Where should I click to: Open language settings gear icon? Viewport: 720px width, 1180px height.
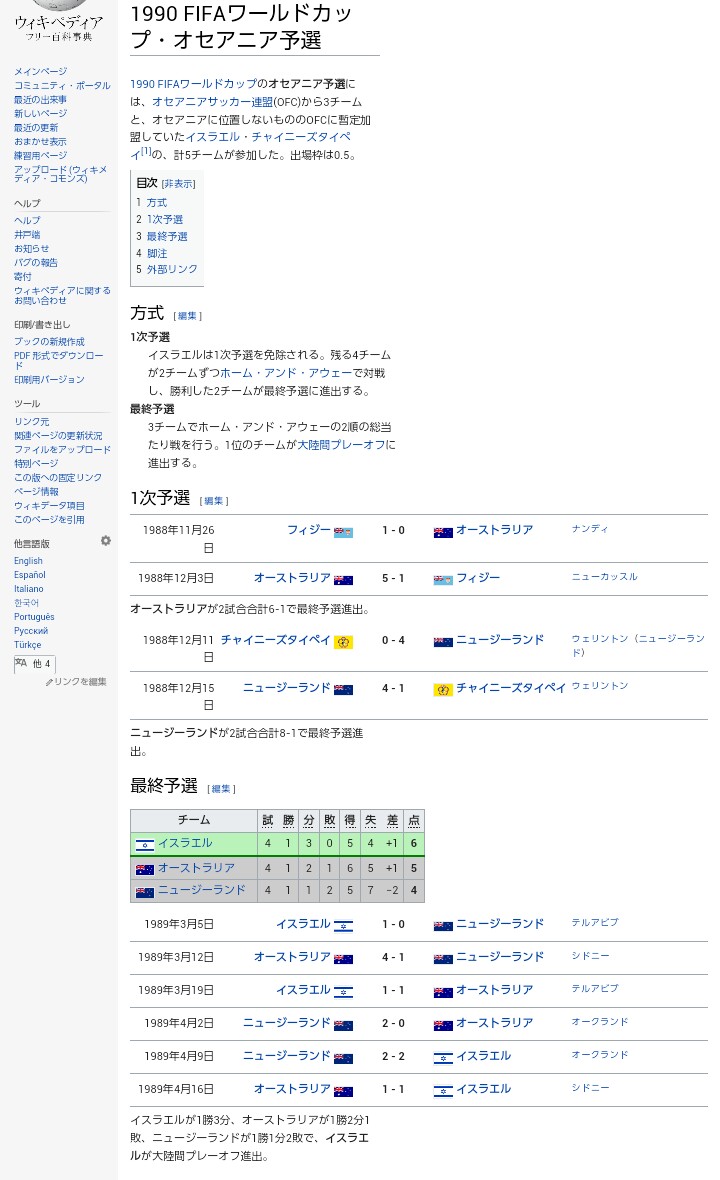(x=105, y=540)
